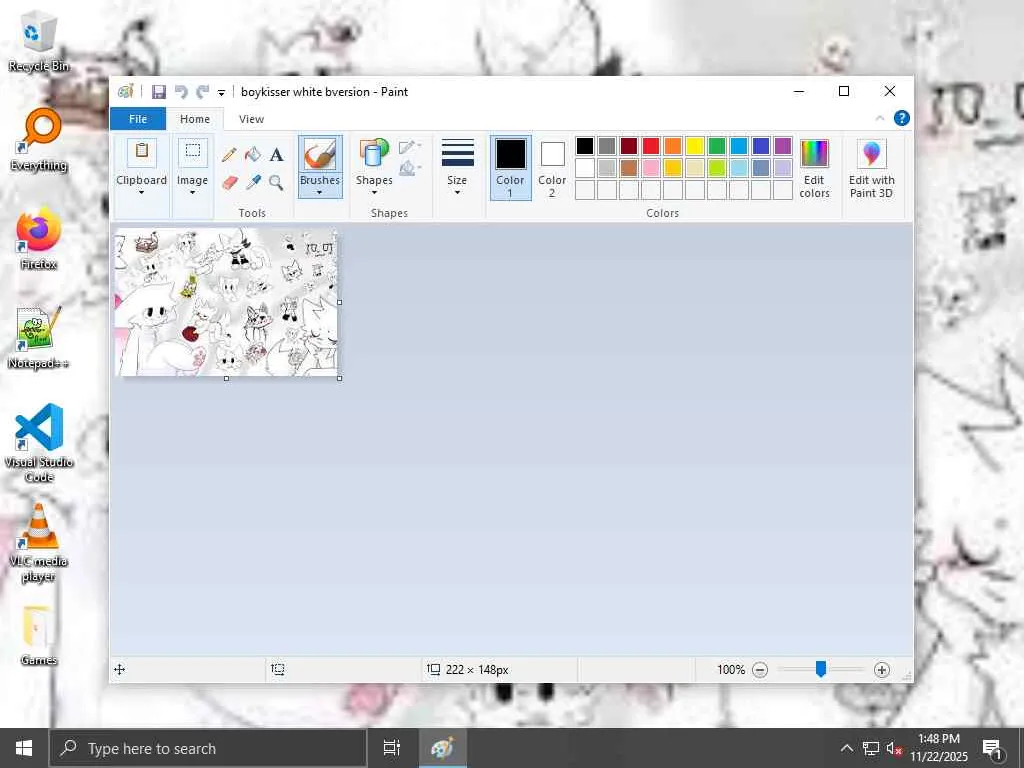Click the zoom in plus button
This screenshot has width=1024, height=768.
pos(882,670)
